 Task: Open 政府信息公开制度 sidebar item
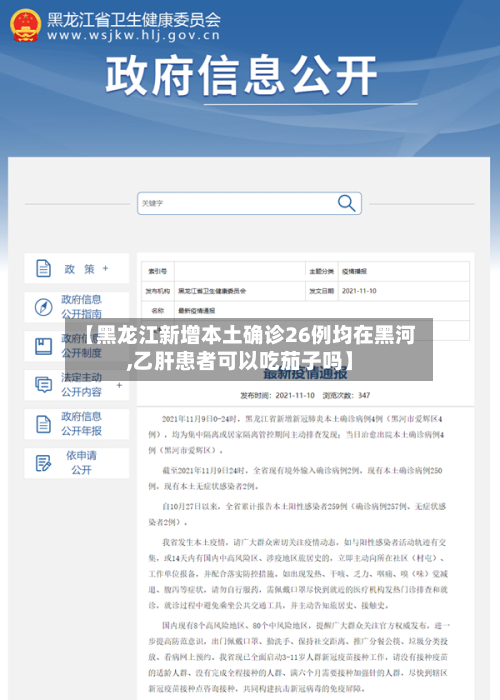point(77,346)
